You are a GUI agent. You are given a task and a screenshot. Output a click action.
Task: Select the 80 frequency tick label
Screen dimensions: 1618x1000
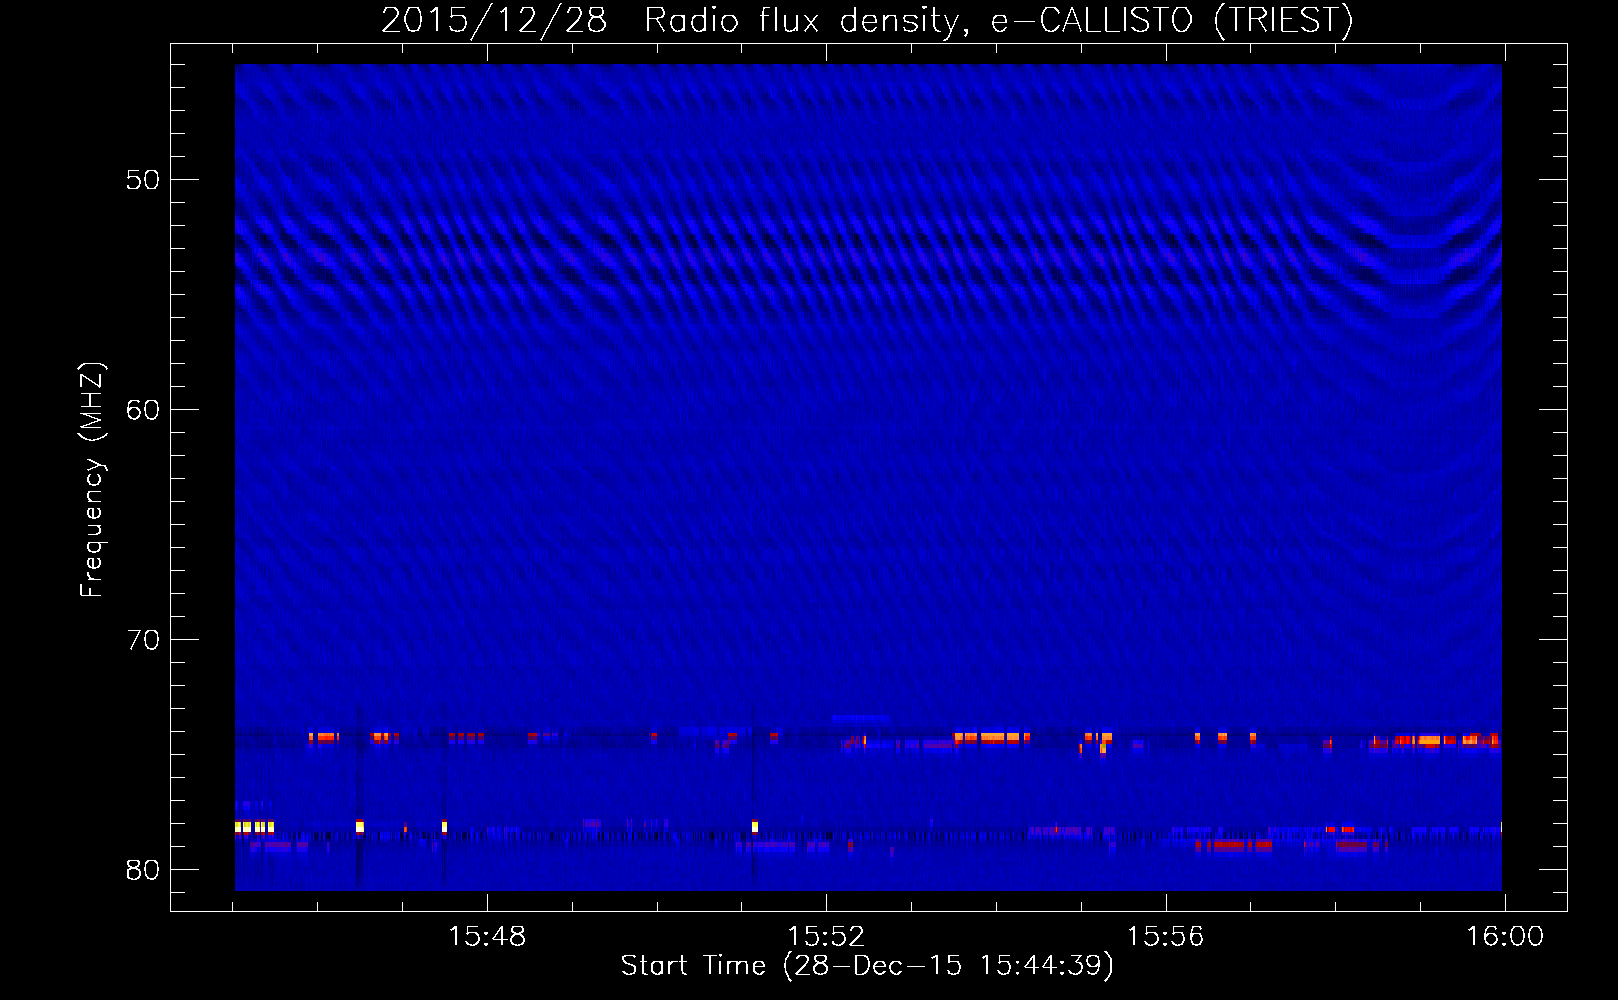(142, 870)
